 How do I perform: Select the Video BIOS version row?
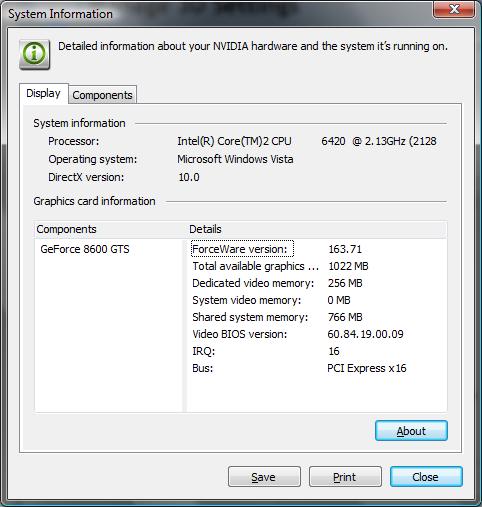[x=318, y=334]
